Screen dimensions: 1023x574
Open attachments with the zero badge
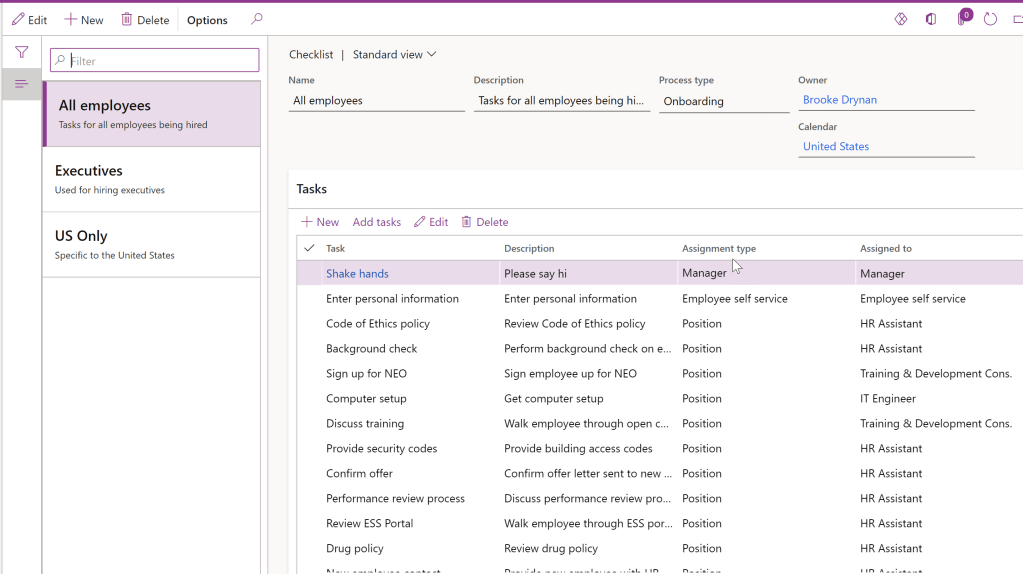pos(963,18)
